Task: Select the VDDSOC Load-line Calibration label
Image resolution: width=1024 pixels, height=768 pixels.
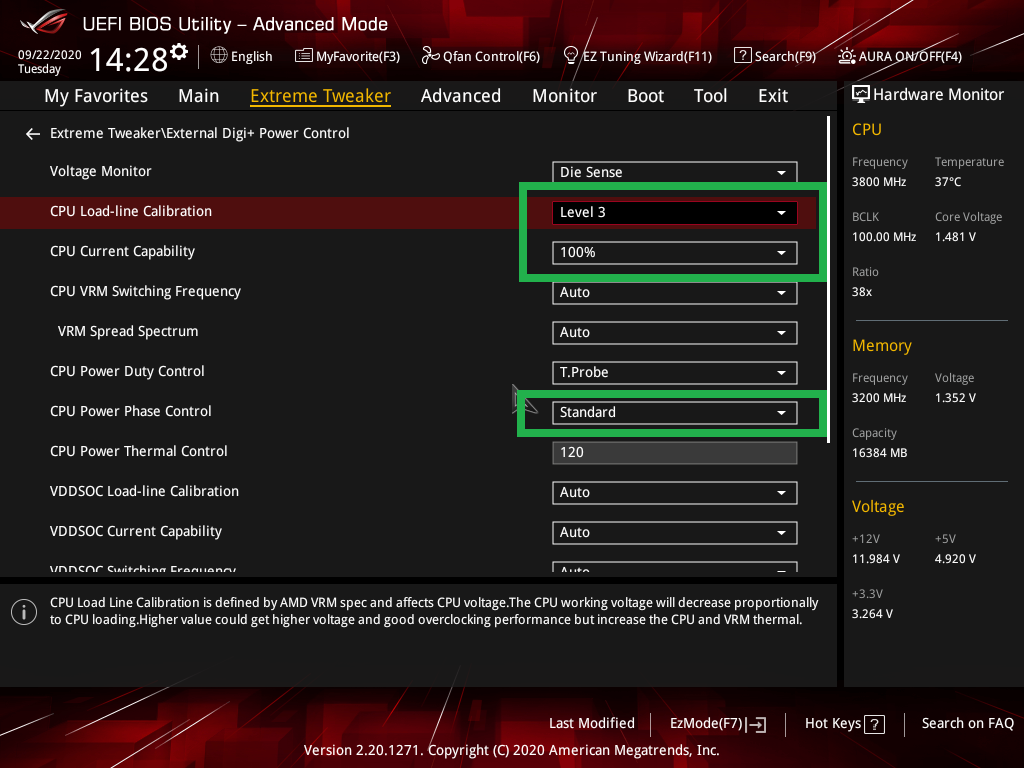Action: [x=144, y=491]
